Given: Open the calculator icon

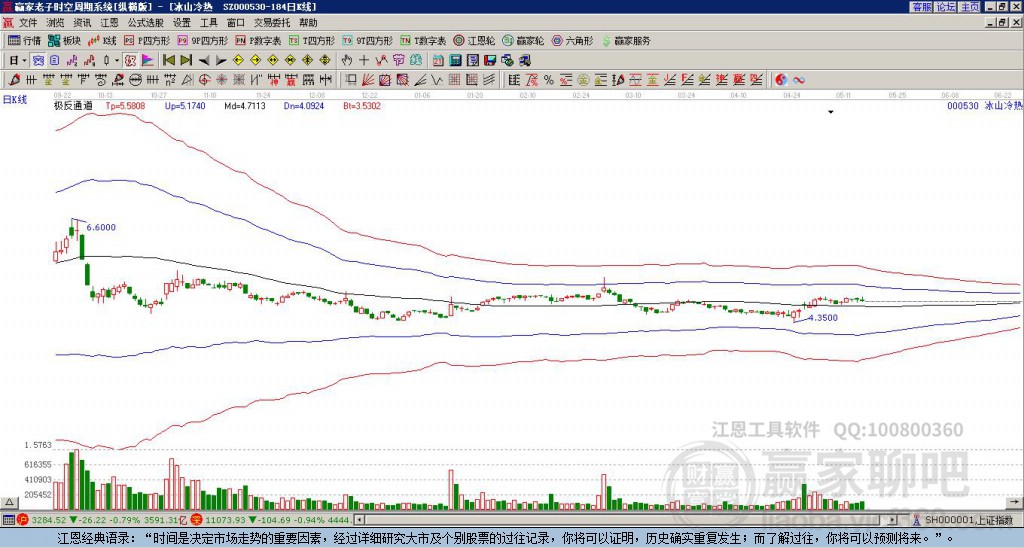Looking at the screenshot, I should click(455, 60).
